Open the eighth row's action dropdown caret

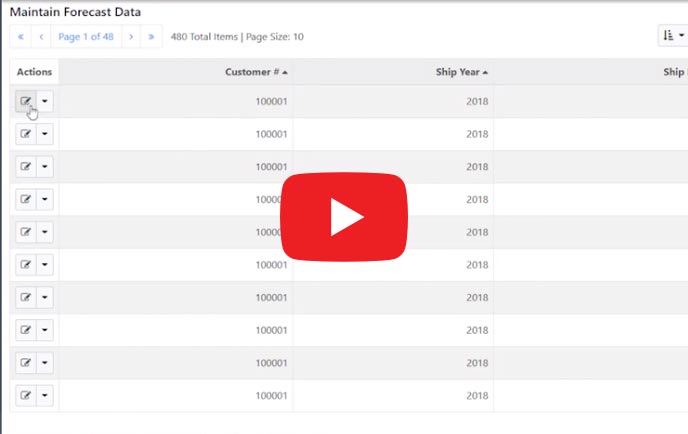click(x=45, y=330)
